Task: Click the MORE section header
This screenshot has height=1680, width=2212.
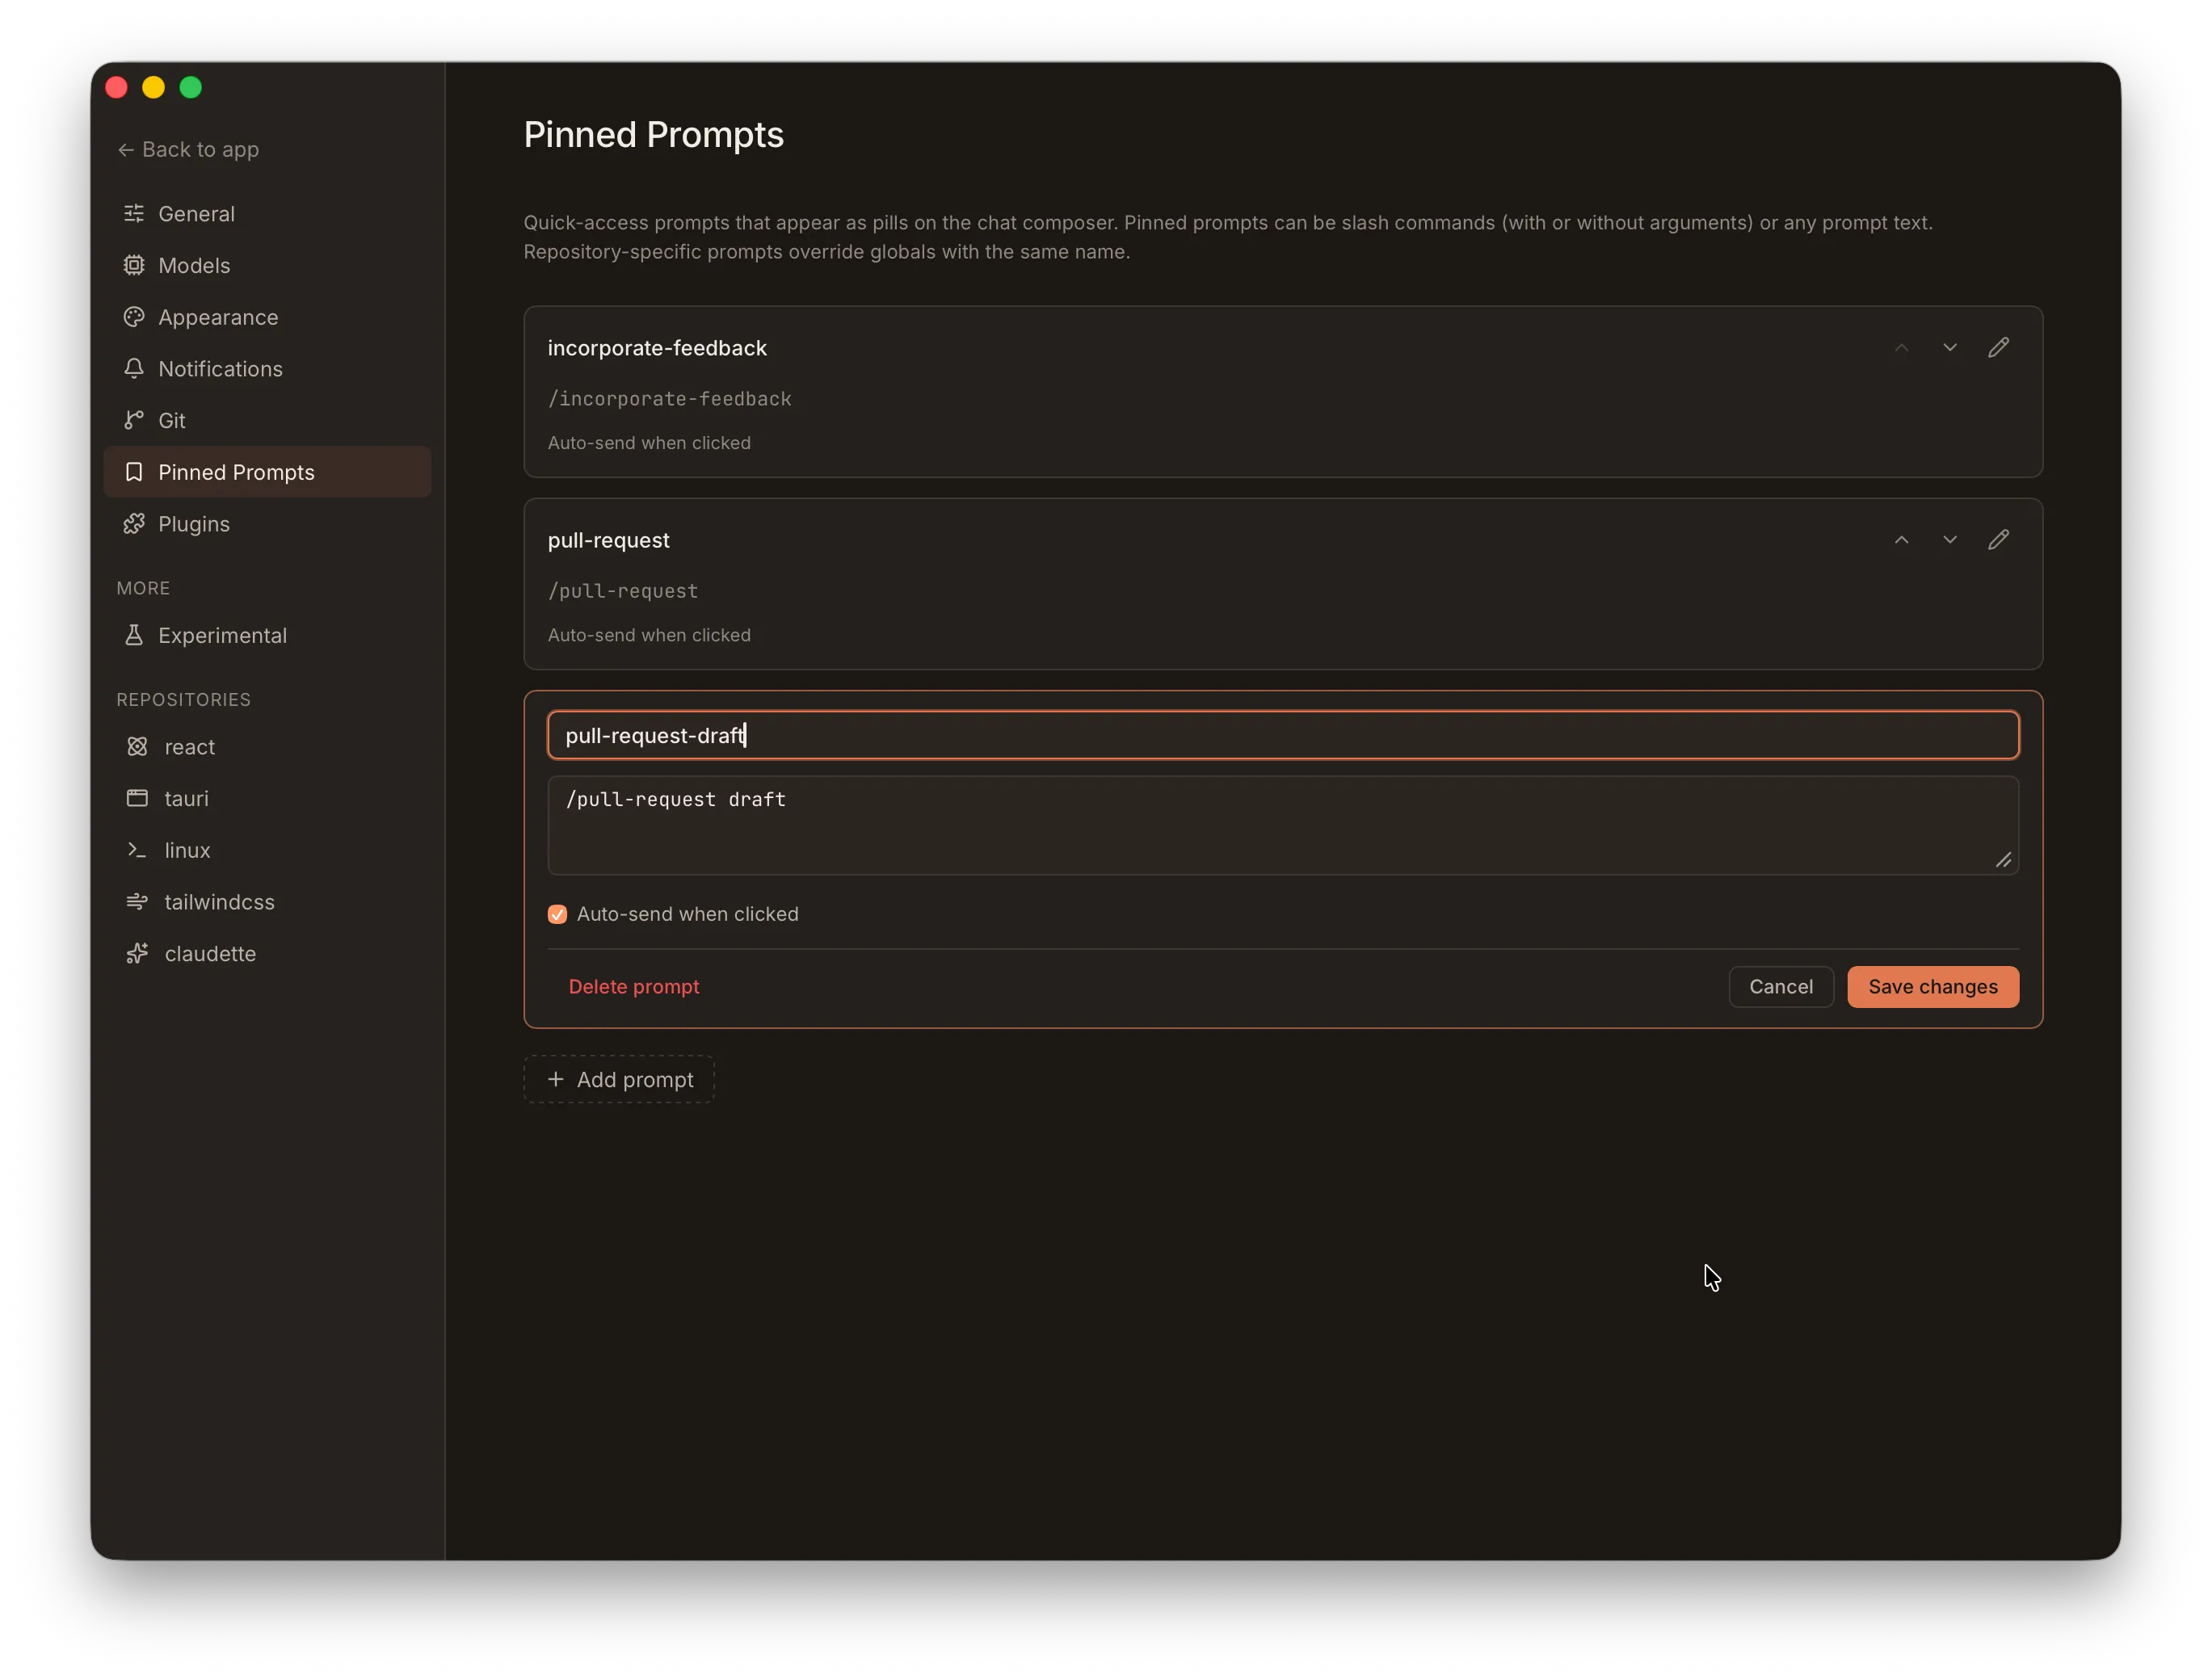Action: [143, 588]
